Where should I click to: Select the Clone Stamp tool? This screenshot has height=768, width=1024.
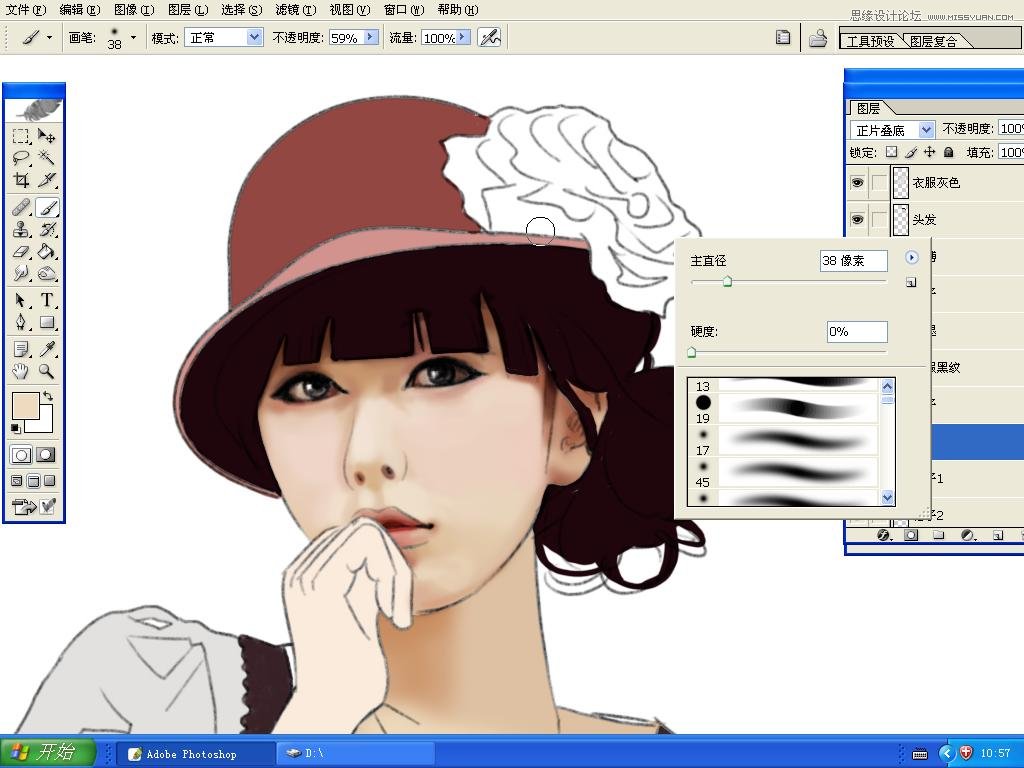click(x=21, y=229)
